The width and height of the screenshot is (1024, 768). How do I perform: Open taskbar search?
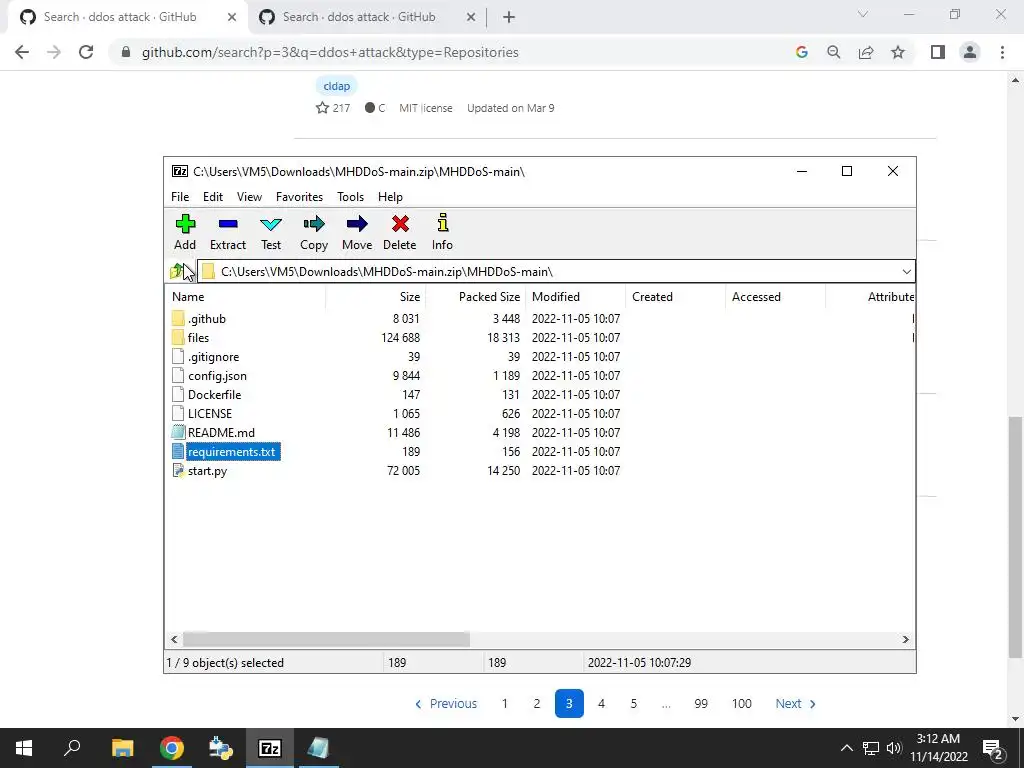[72, 748]
